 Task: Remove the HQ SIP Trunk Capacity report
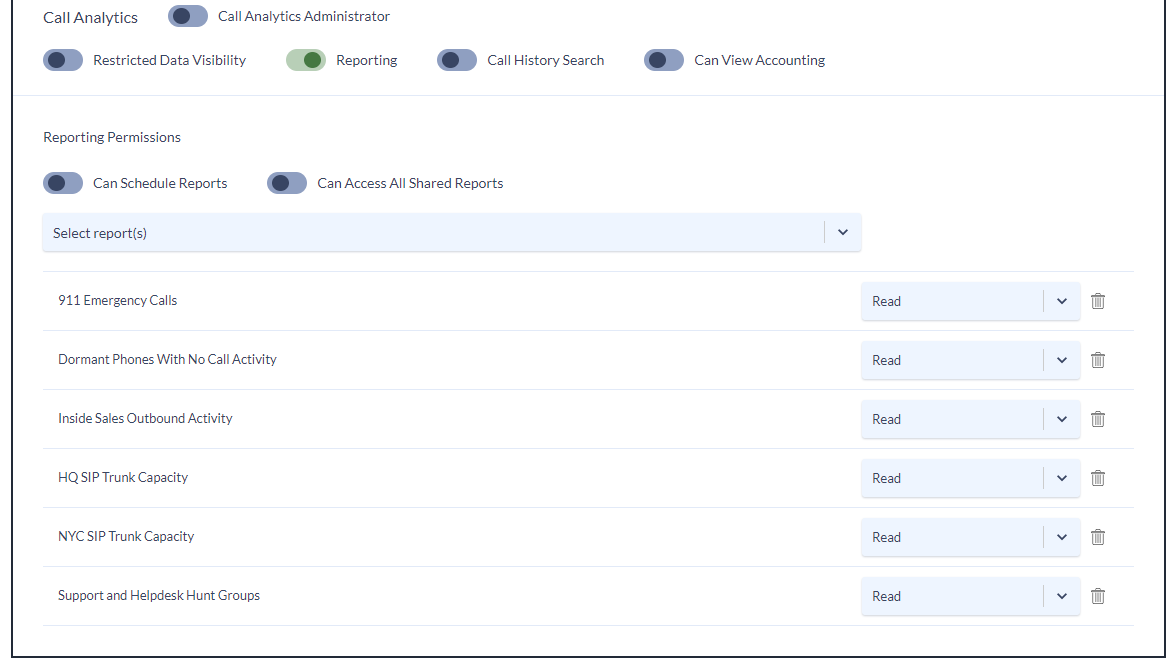tap(1097, 478)
